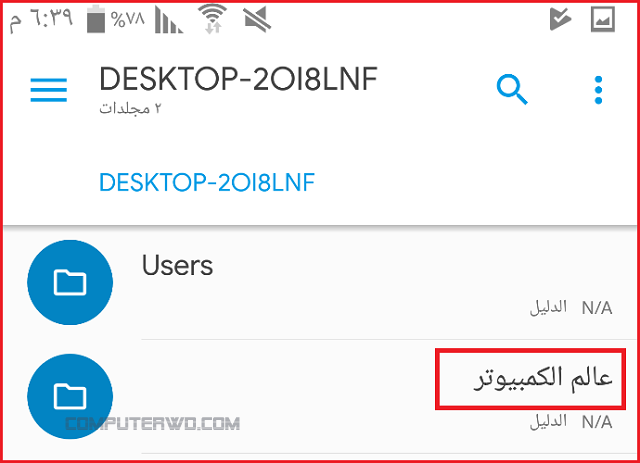Tap the DESKTOP-2OI8LNF toolbar title
The width and height of the screenshot is (640, 463).
click(238, 79)
